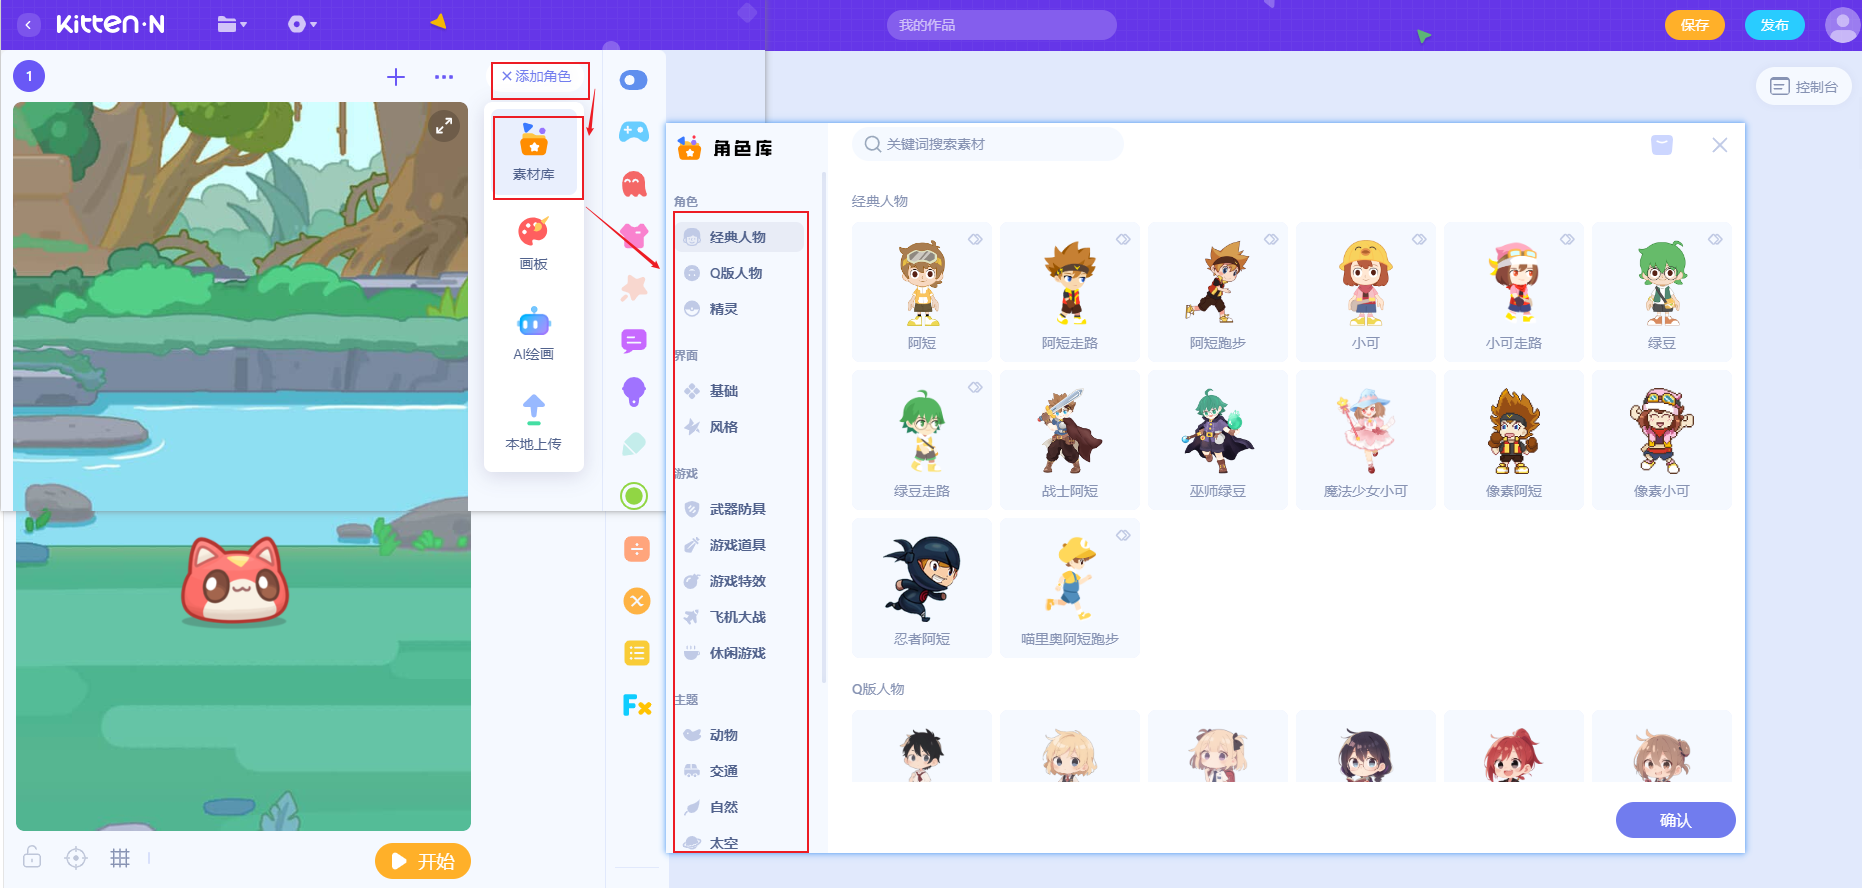Screen dimensions: 1862x888
Task: Select the 自然 theme category
Action: point(740,807)
